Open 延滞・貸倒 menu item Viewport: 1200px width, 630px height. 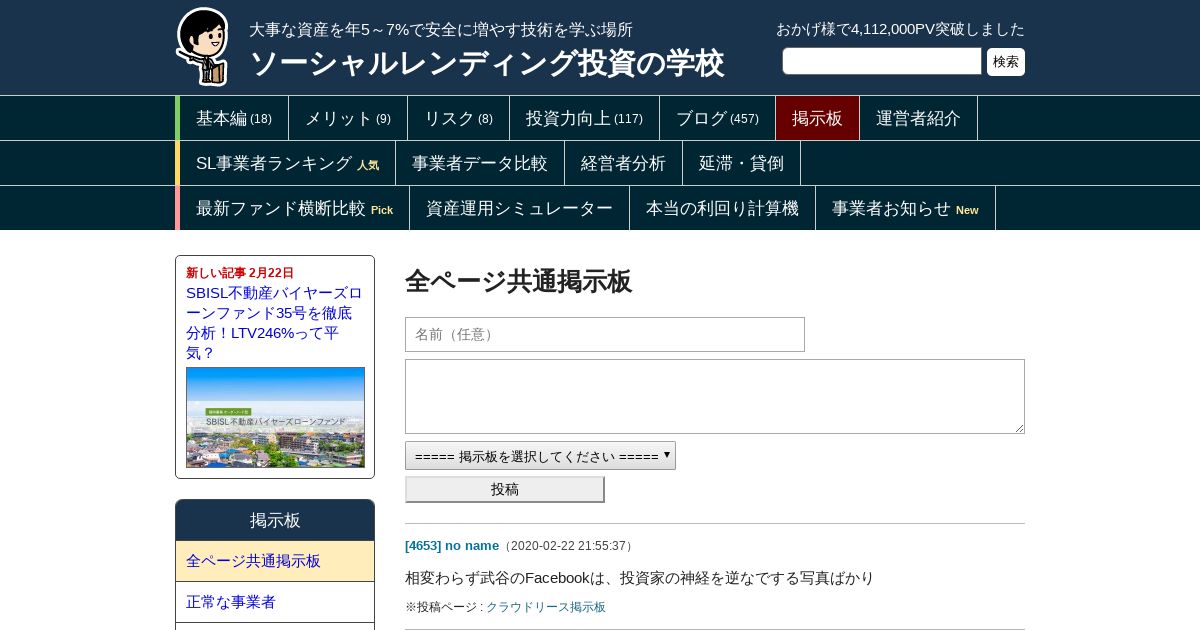pyautogui.click(x=741, y=163)
